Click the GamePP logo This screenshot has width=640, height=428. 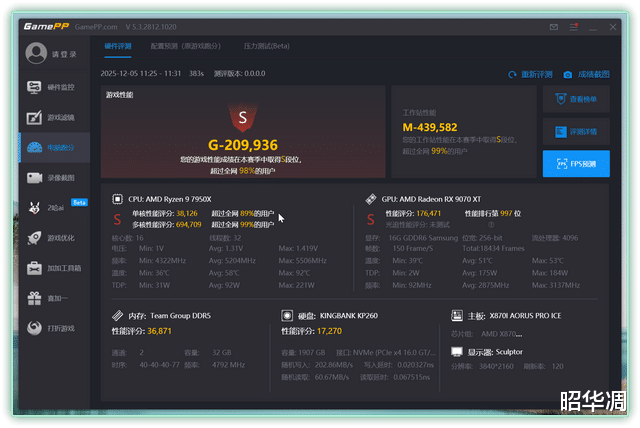46,27
